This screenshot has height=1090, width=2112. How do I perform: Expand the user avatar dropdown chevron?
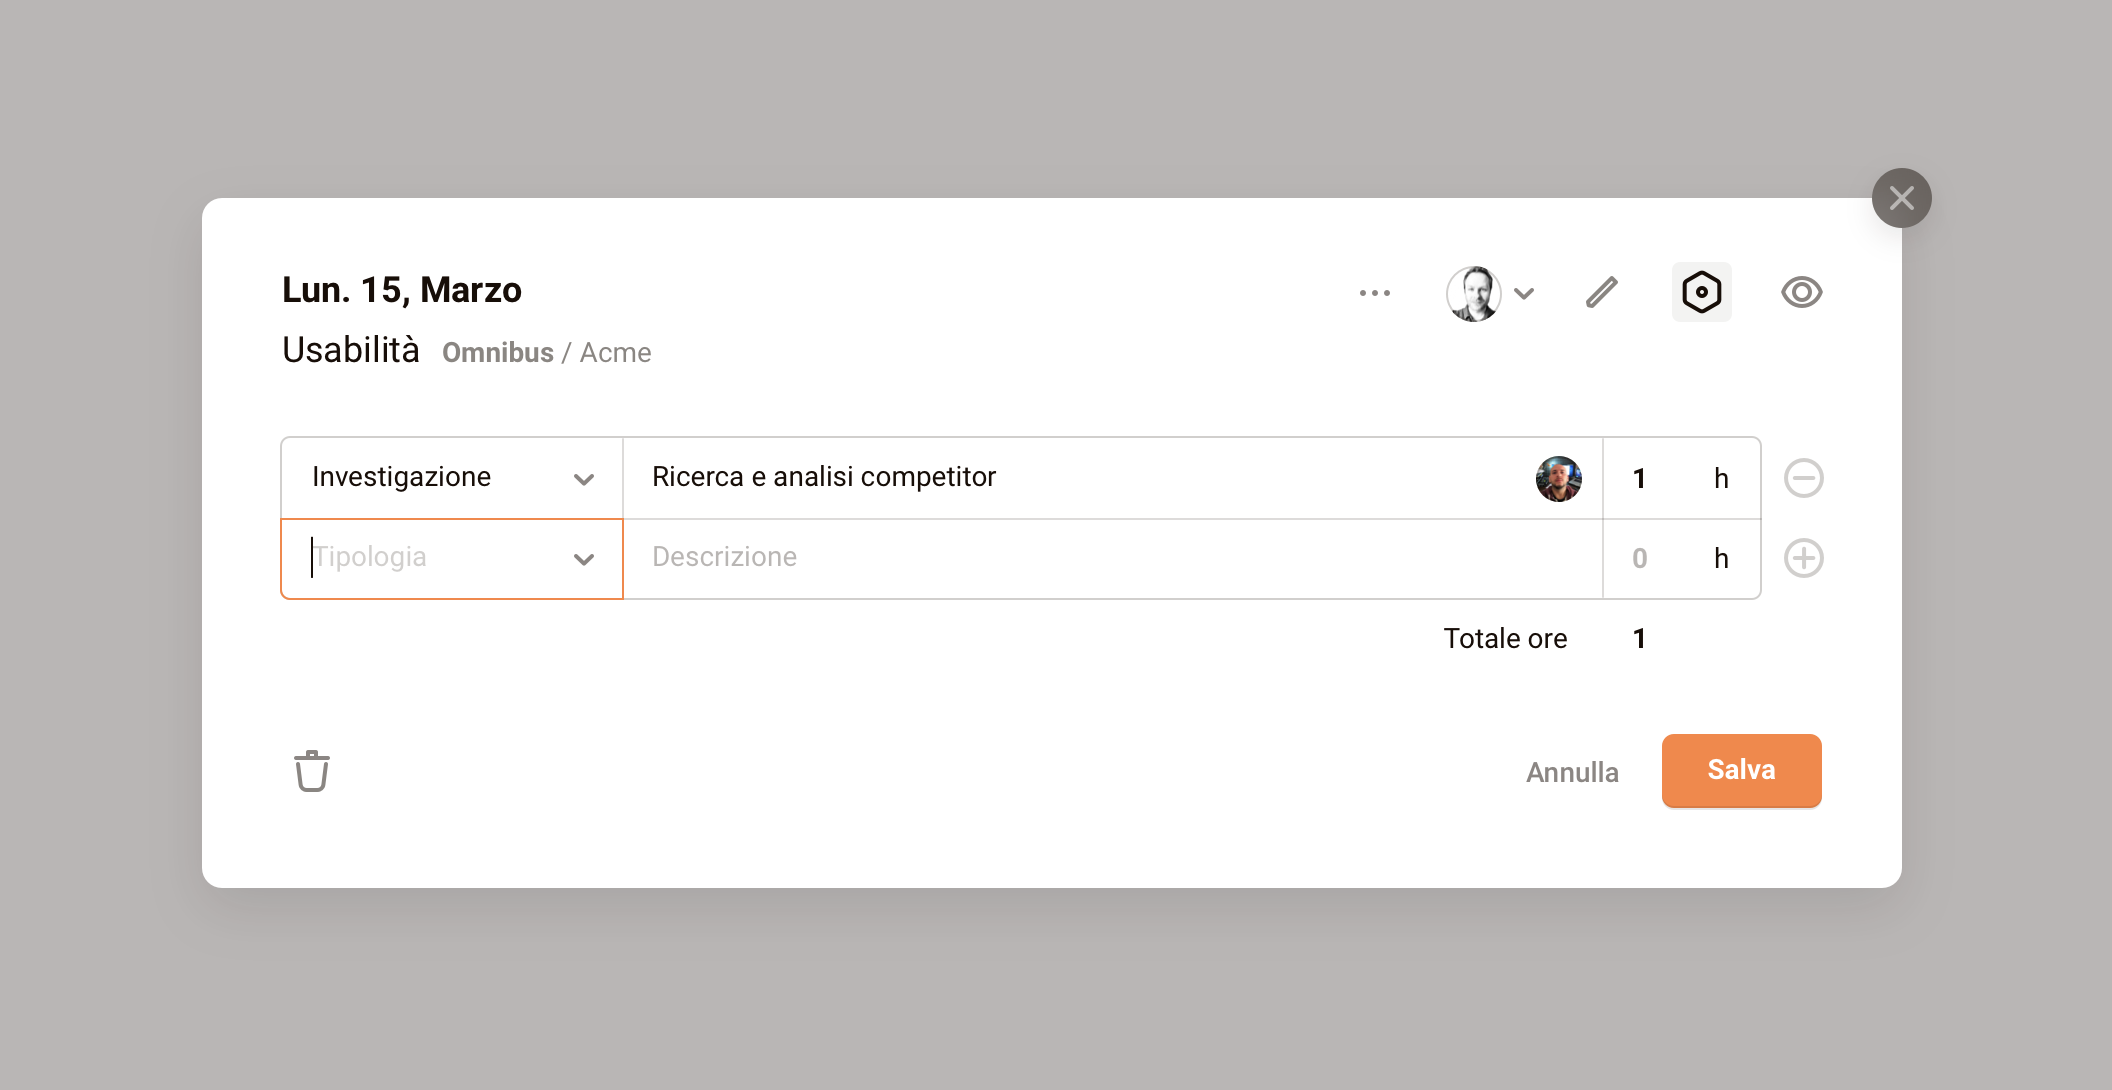point(1524,293)
